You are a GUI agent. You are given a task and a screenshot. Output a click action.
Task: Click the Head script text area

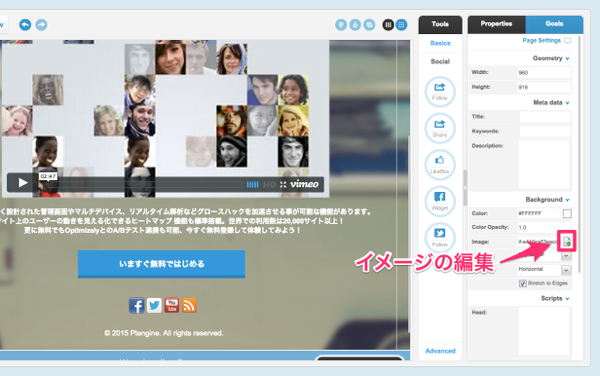coord(544,332)
